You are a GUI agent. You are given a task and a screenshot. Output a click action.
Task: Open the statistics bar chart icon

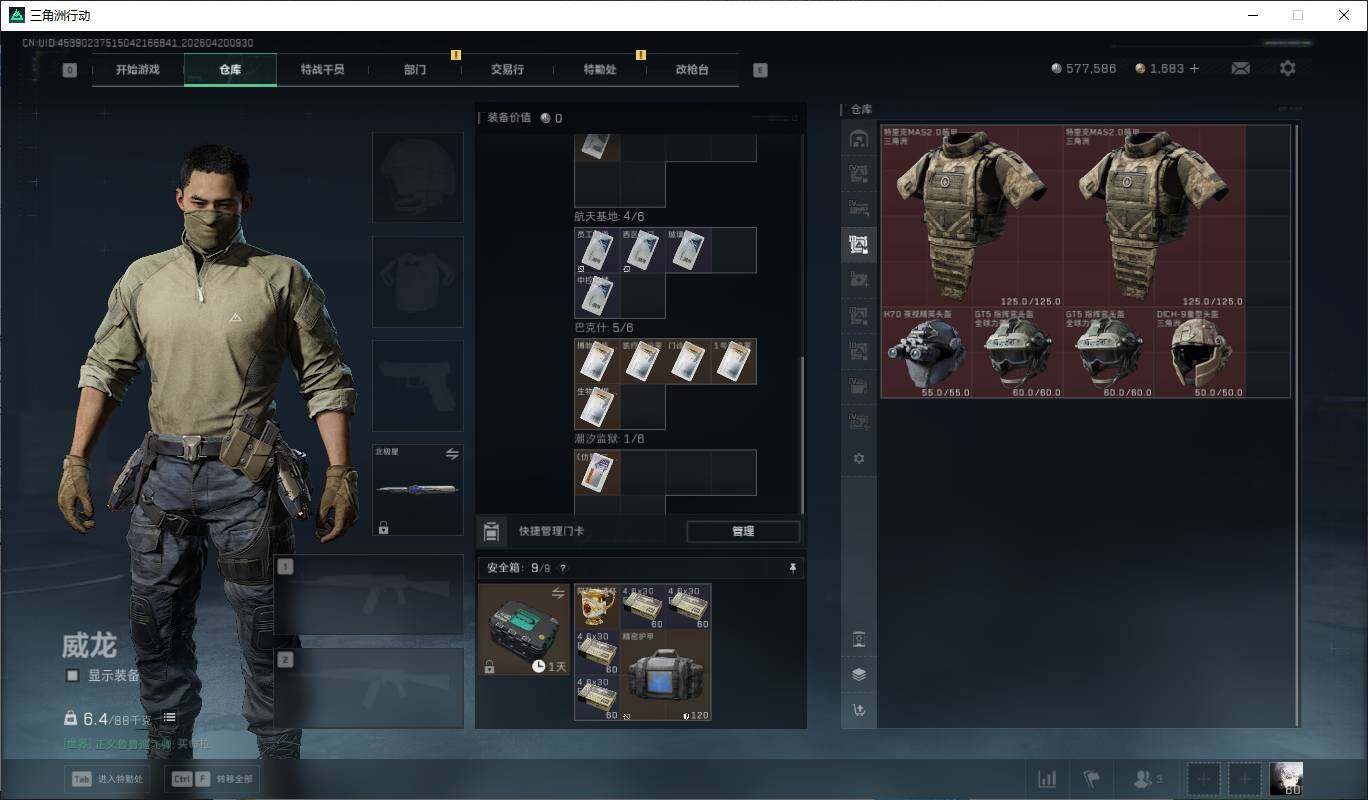pyautogui.click(x=1047, y=778)
